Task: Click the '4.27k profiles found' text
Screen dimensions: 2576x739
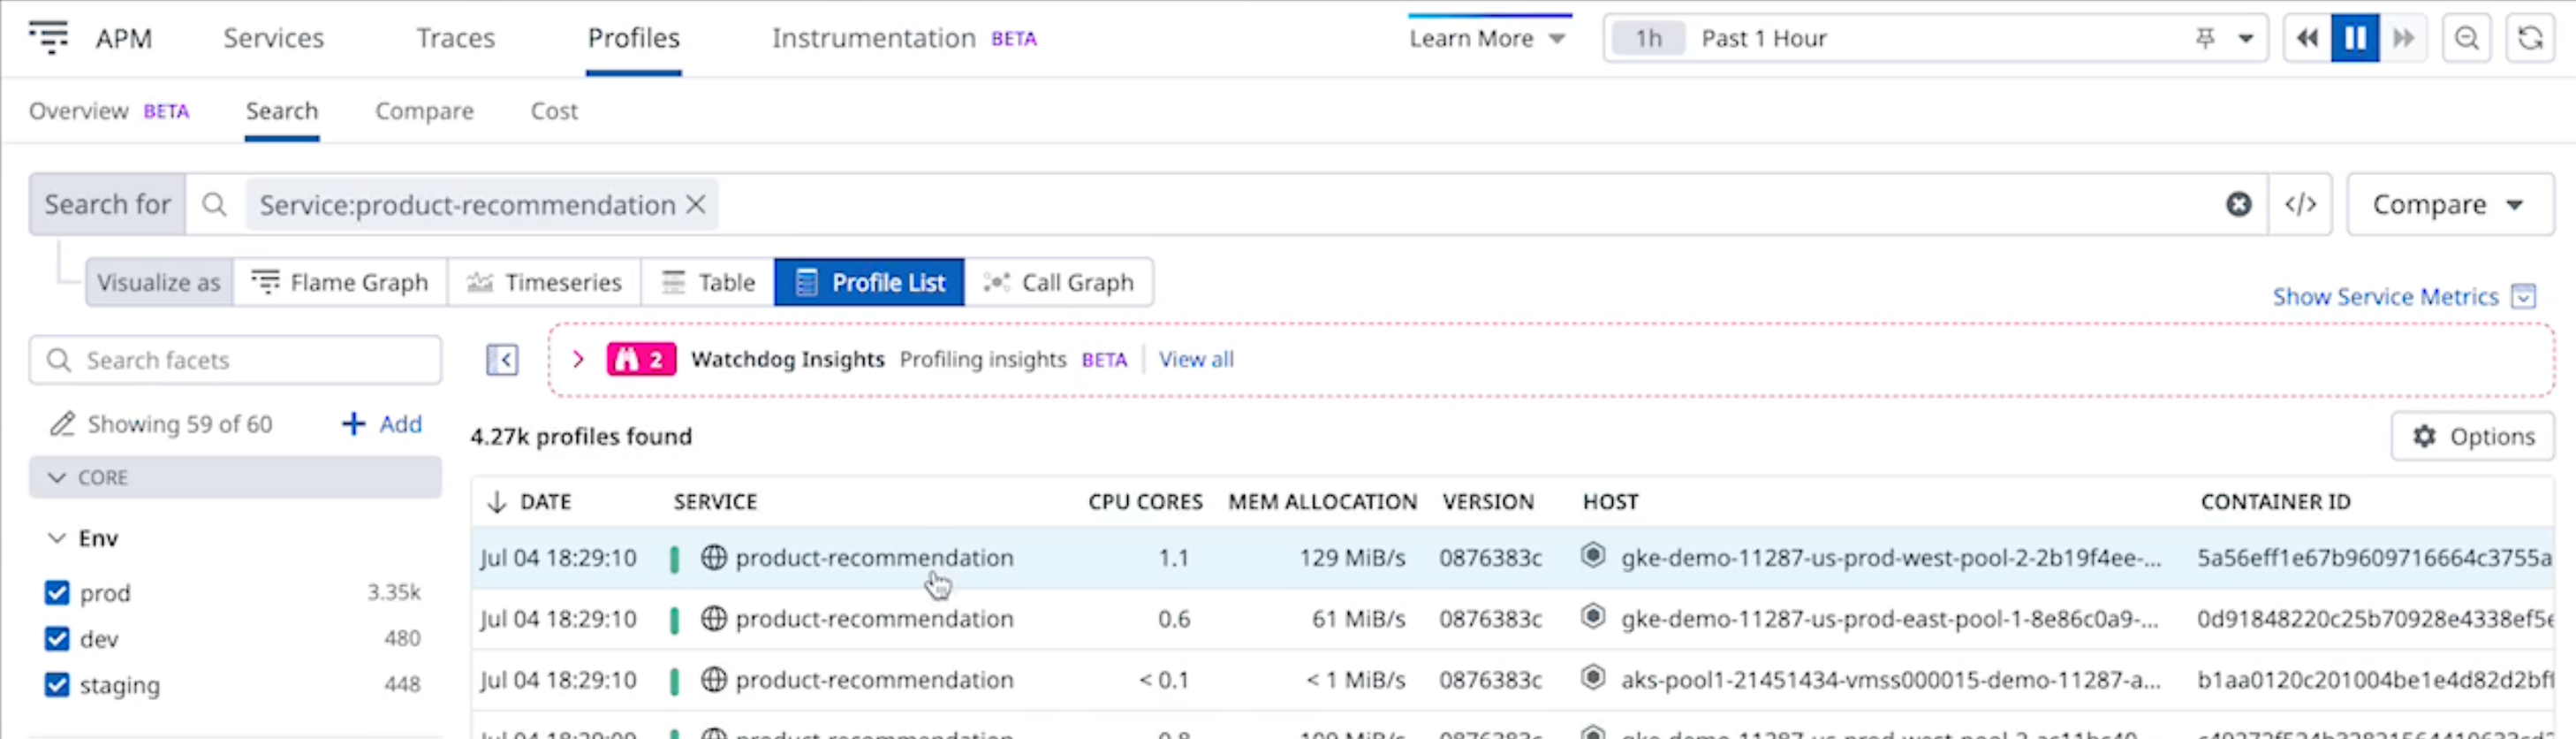Action: click(x=581, y=436)
